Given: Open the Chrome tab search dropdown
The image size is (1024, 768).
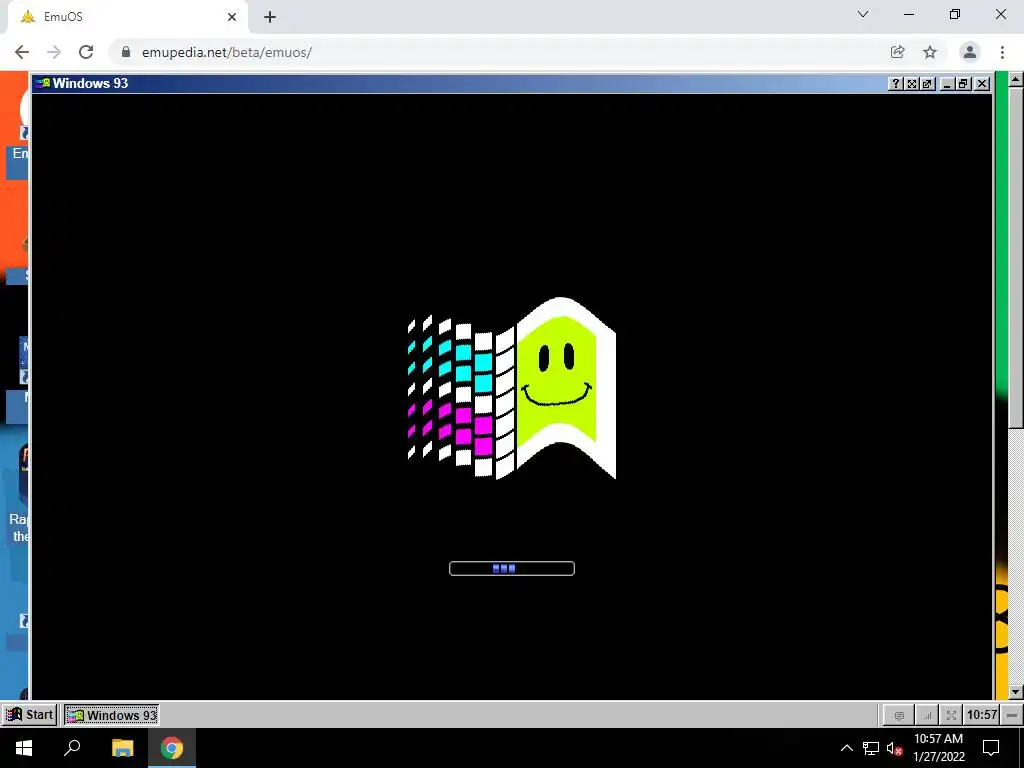Looking at the screenshot, I should 863,14.
